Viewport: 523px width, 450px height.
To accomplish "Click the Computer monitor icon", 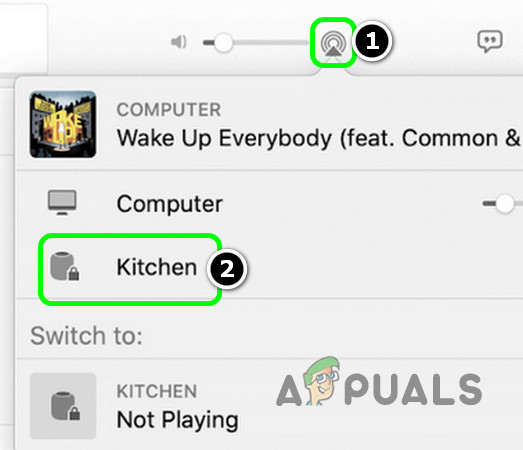I will tap(62, 202).
